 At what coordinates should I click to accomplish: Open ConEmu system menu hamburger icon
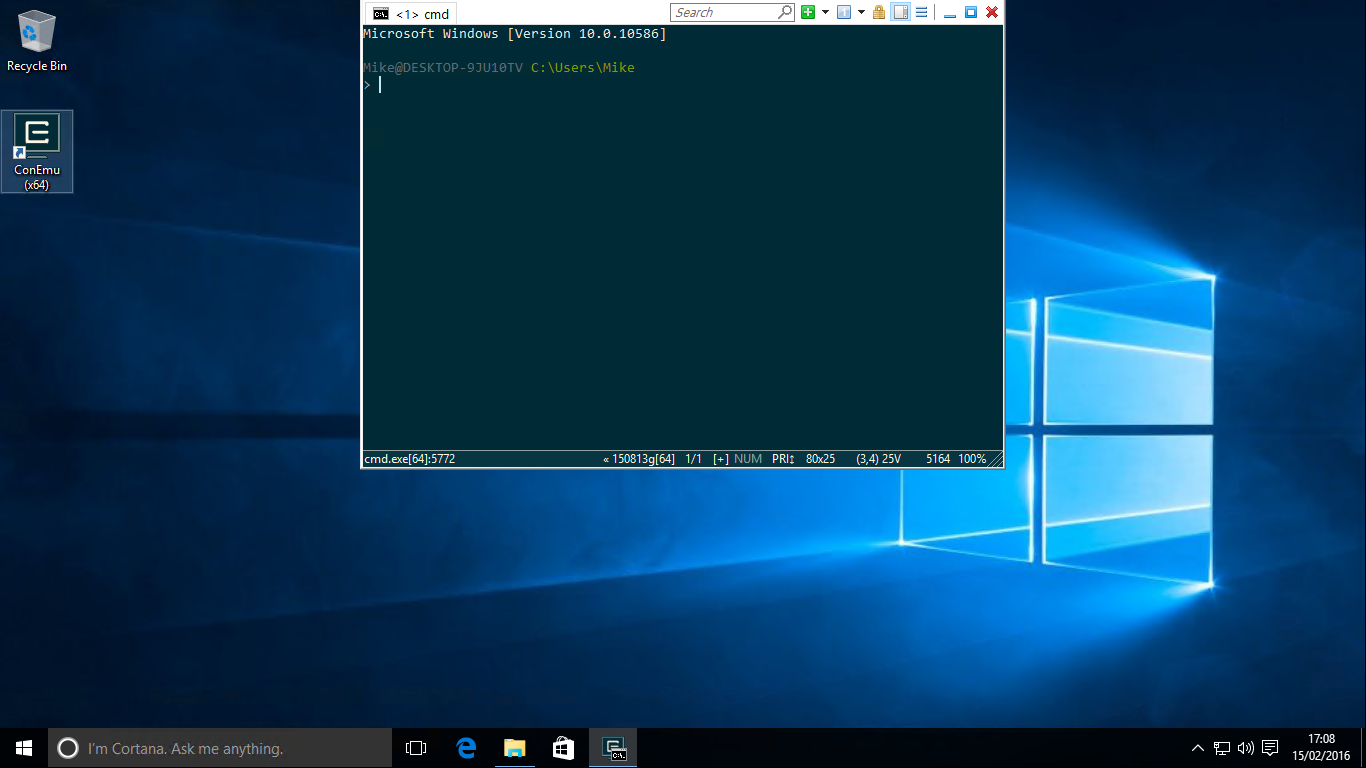click(921, 12)
